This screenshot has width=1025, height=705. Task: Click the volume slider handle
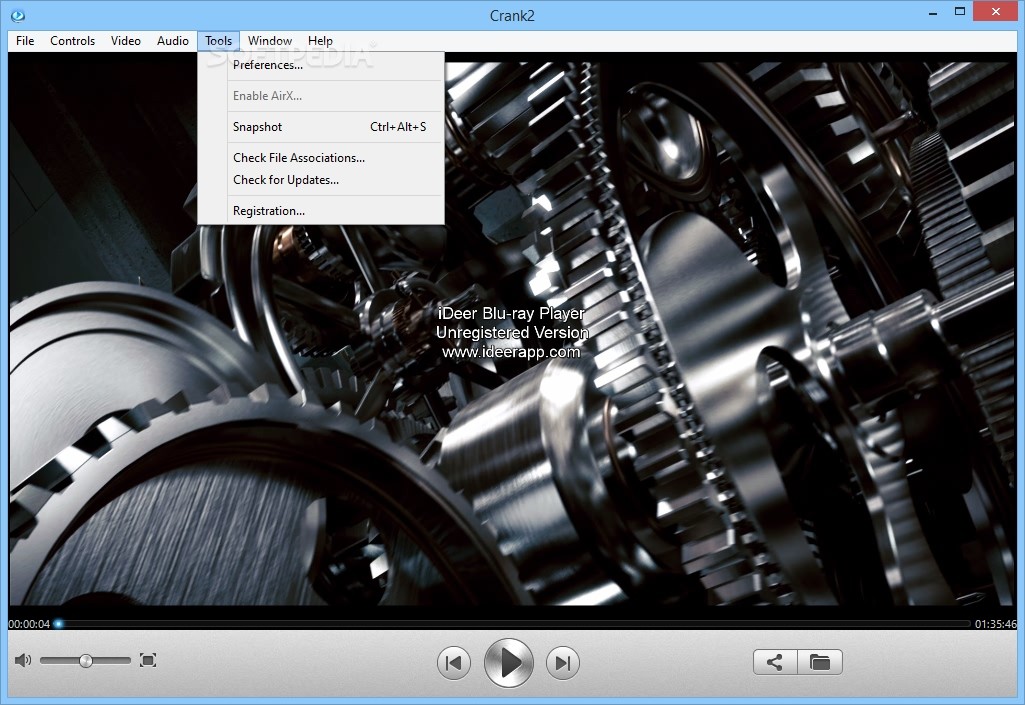click(86, 661)
